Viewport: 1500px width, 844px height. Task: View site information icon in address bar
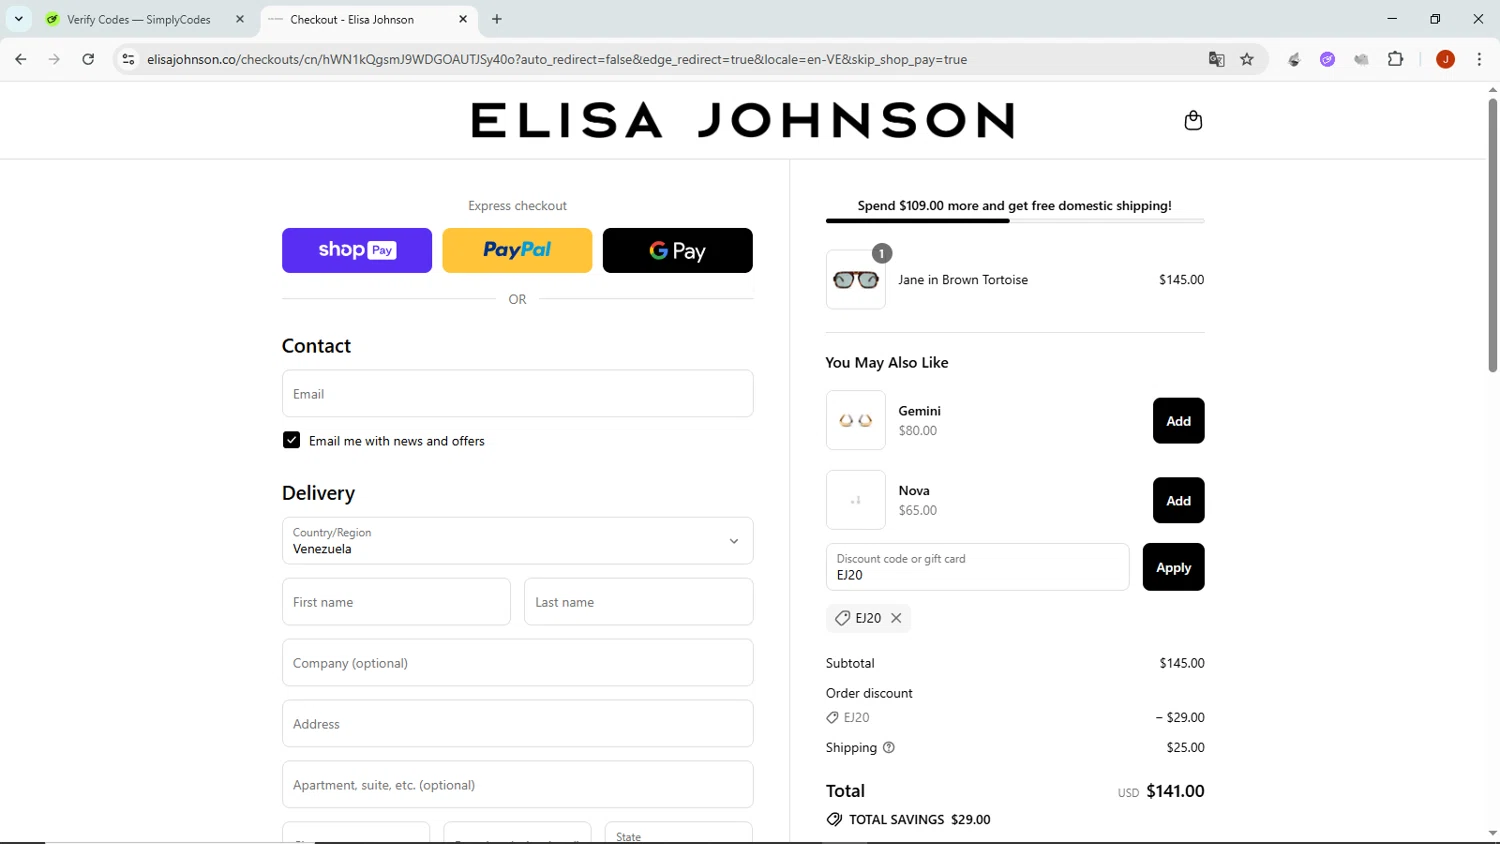coord(128,59)
